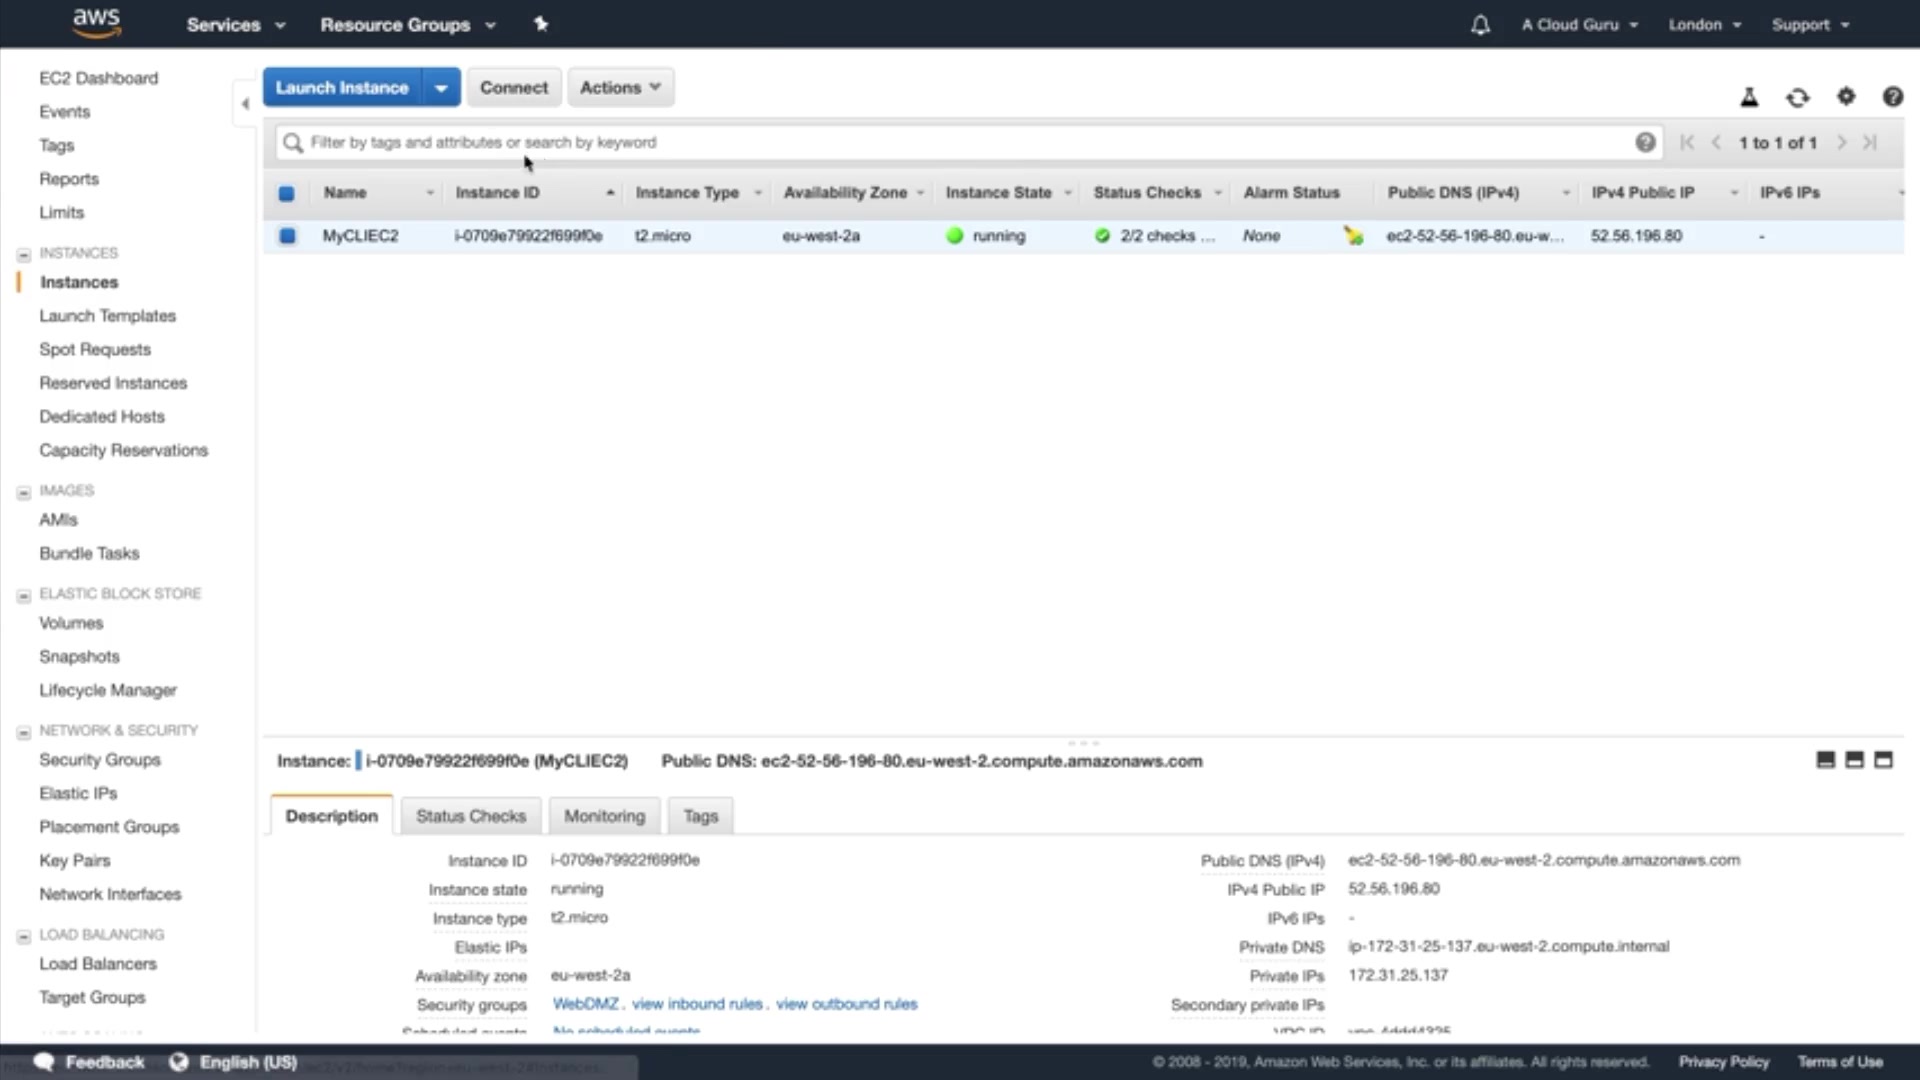The width and height of the screenshot is (1920, 1080).
Task: Maximize the details pane layout icon
Action: point(1883,760)
